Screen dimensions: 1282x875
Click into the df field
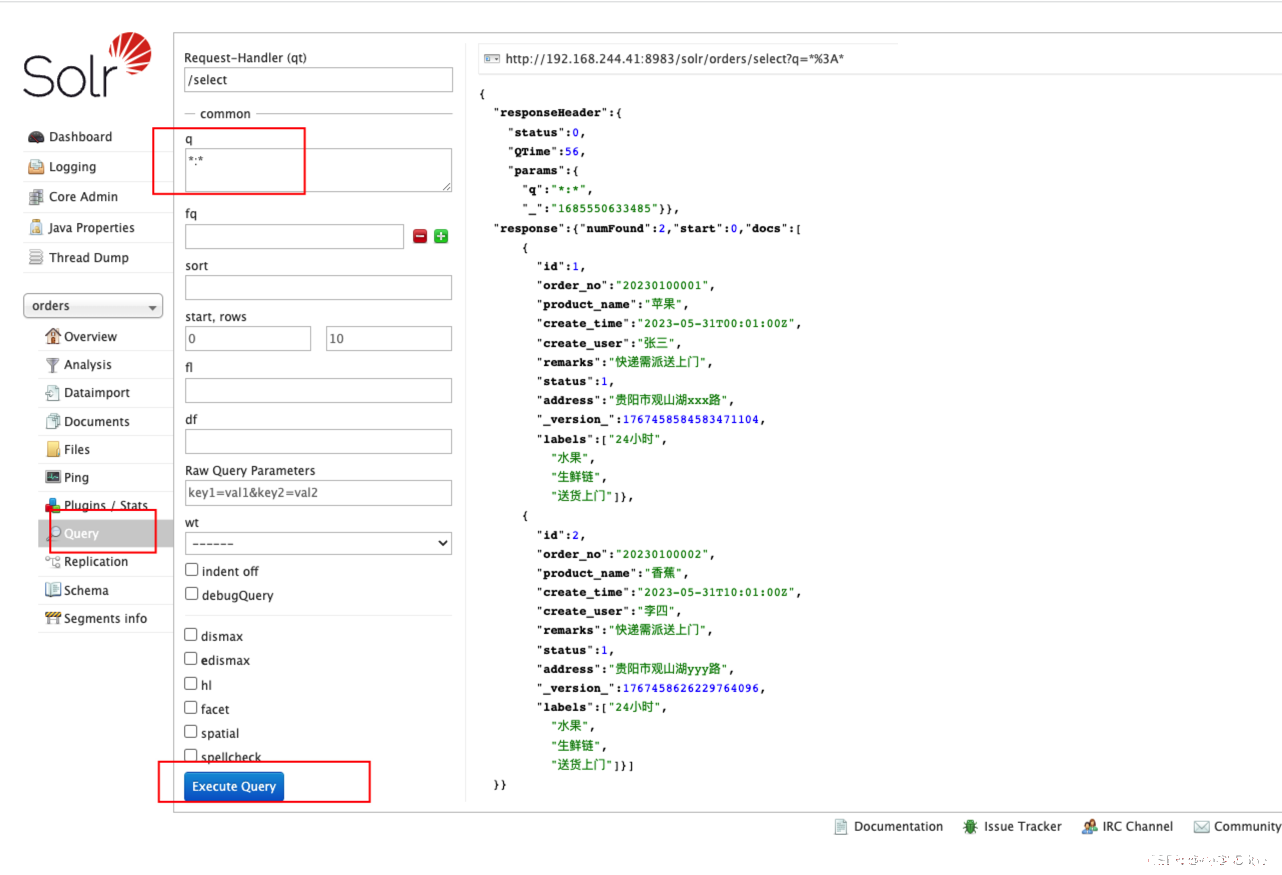coord(318,441)
